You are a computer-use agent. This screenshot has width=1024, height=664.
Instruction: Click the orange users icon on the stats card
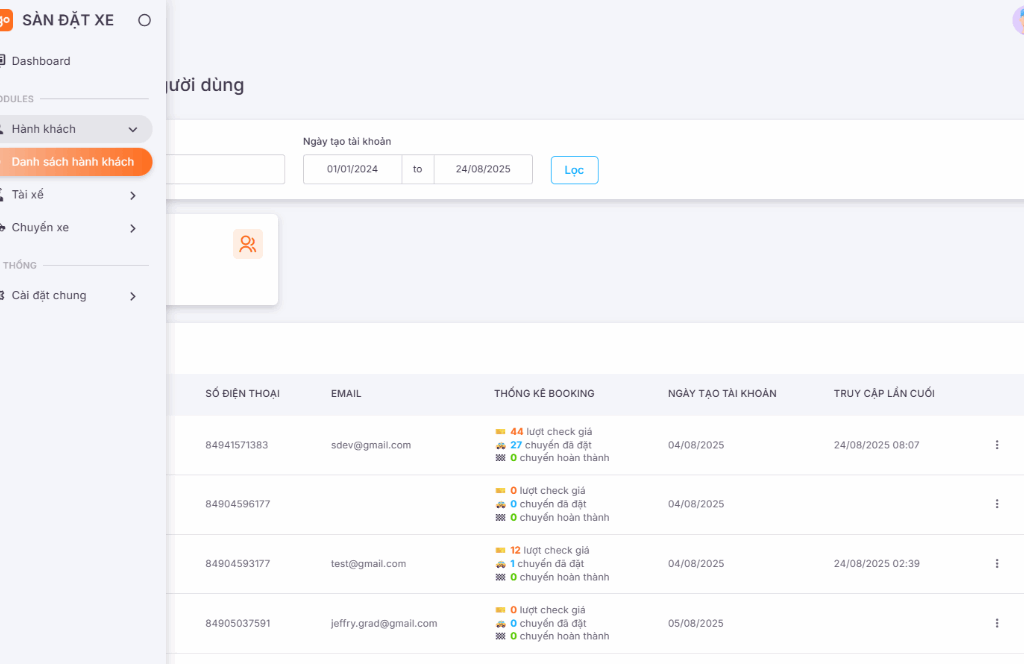tap(247, 244)
